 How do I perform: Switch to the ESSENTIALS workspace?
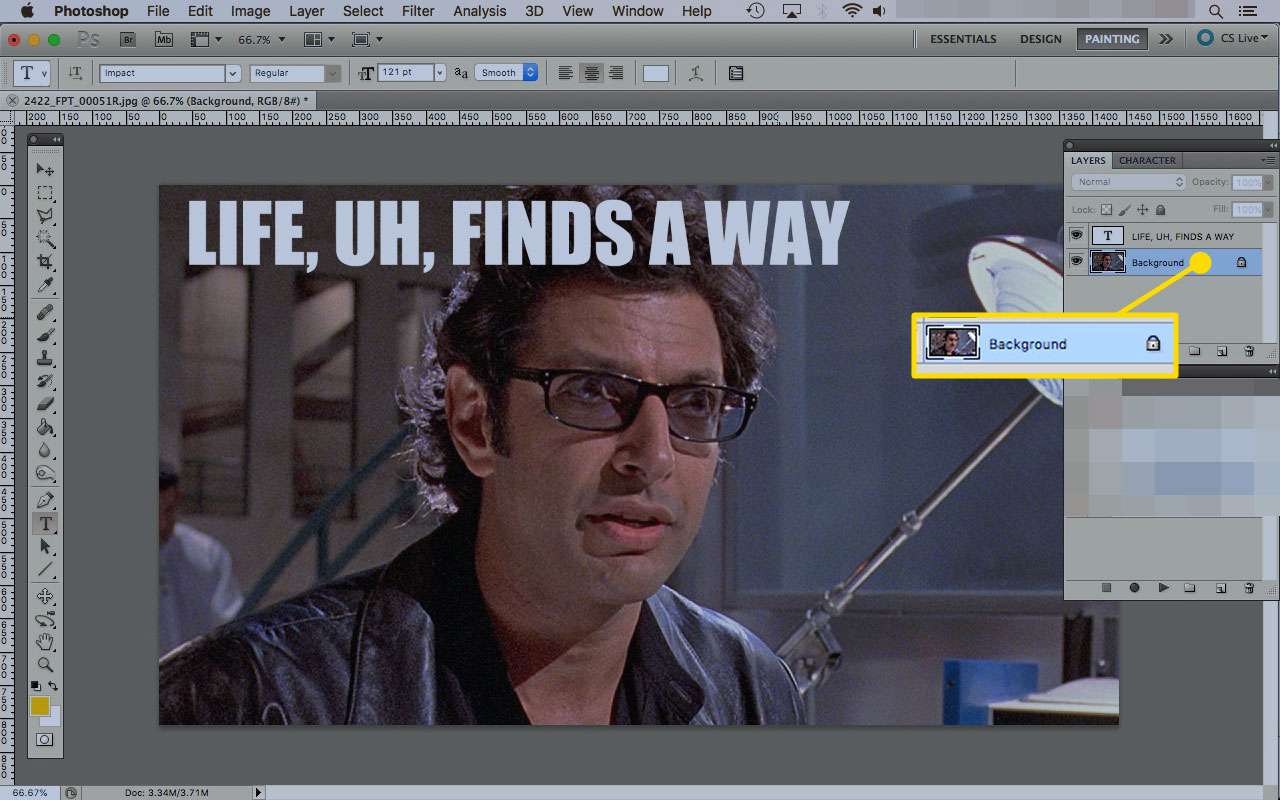click(963, 39)
